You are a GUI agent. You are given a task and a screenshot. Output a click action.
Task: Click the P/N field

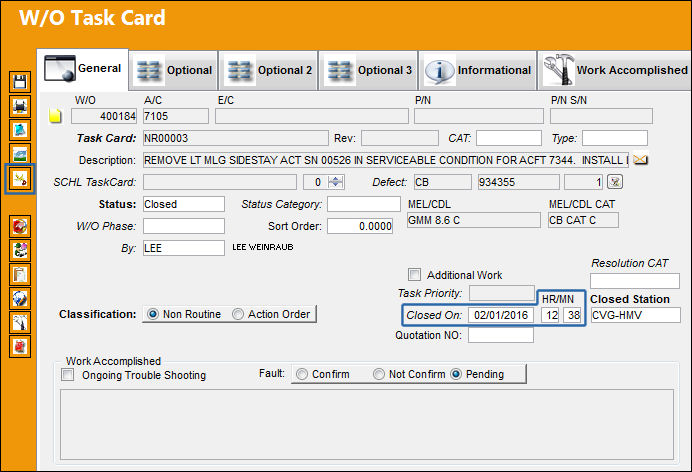click(479, 116)
